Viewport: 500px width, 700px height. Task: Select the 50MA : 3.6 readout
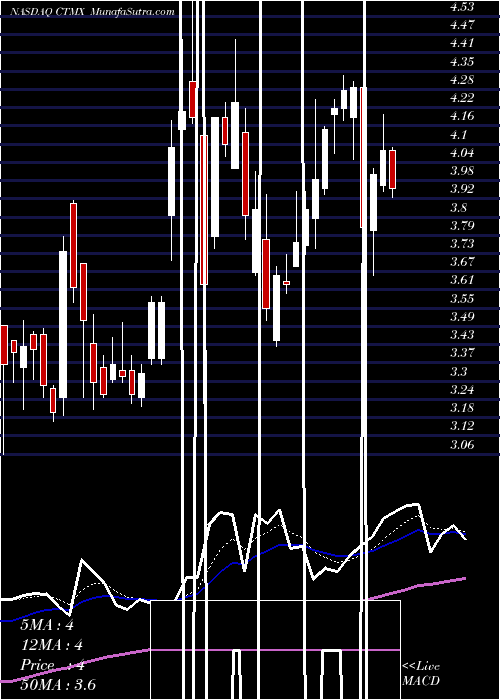58,685
